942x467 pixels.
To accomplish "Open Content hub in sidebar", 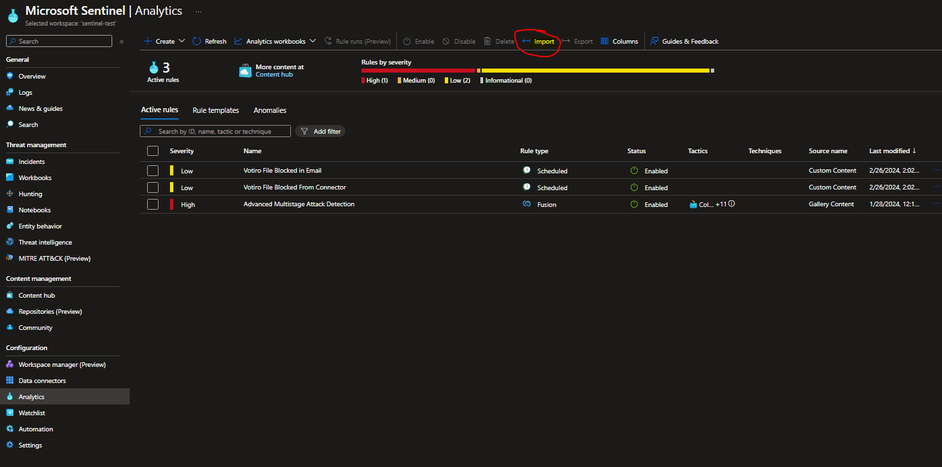I will click(x=37, y=296).
